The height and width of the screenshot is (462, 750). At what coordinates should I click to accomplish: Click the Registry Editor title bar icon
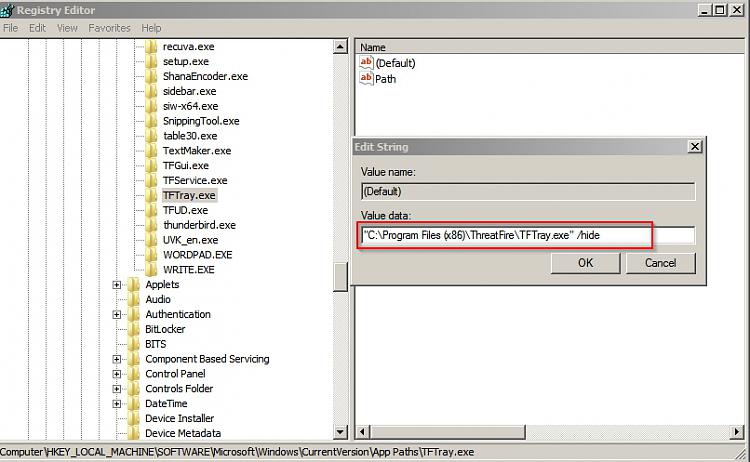click(x=7, y=10)
